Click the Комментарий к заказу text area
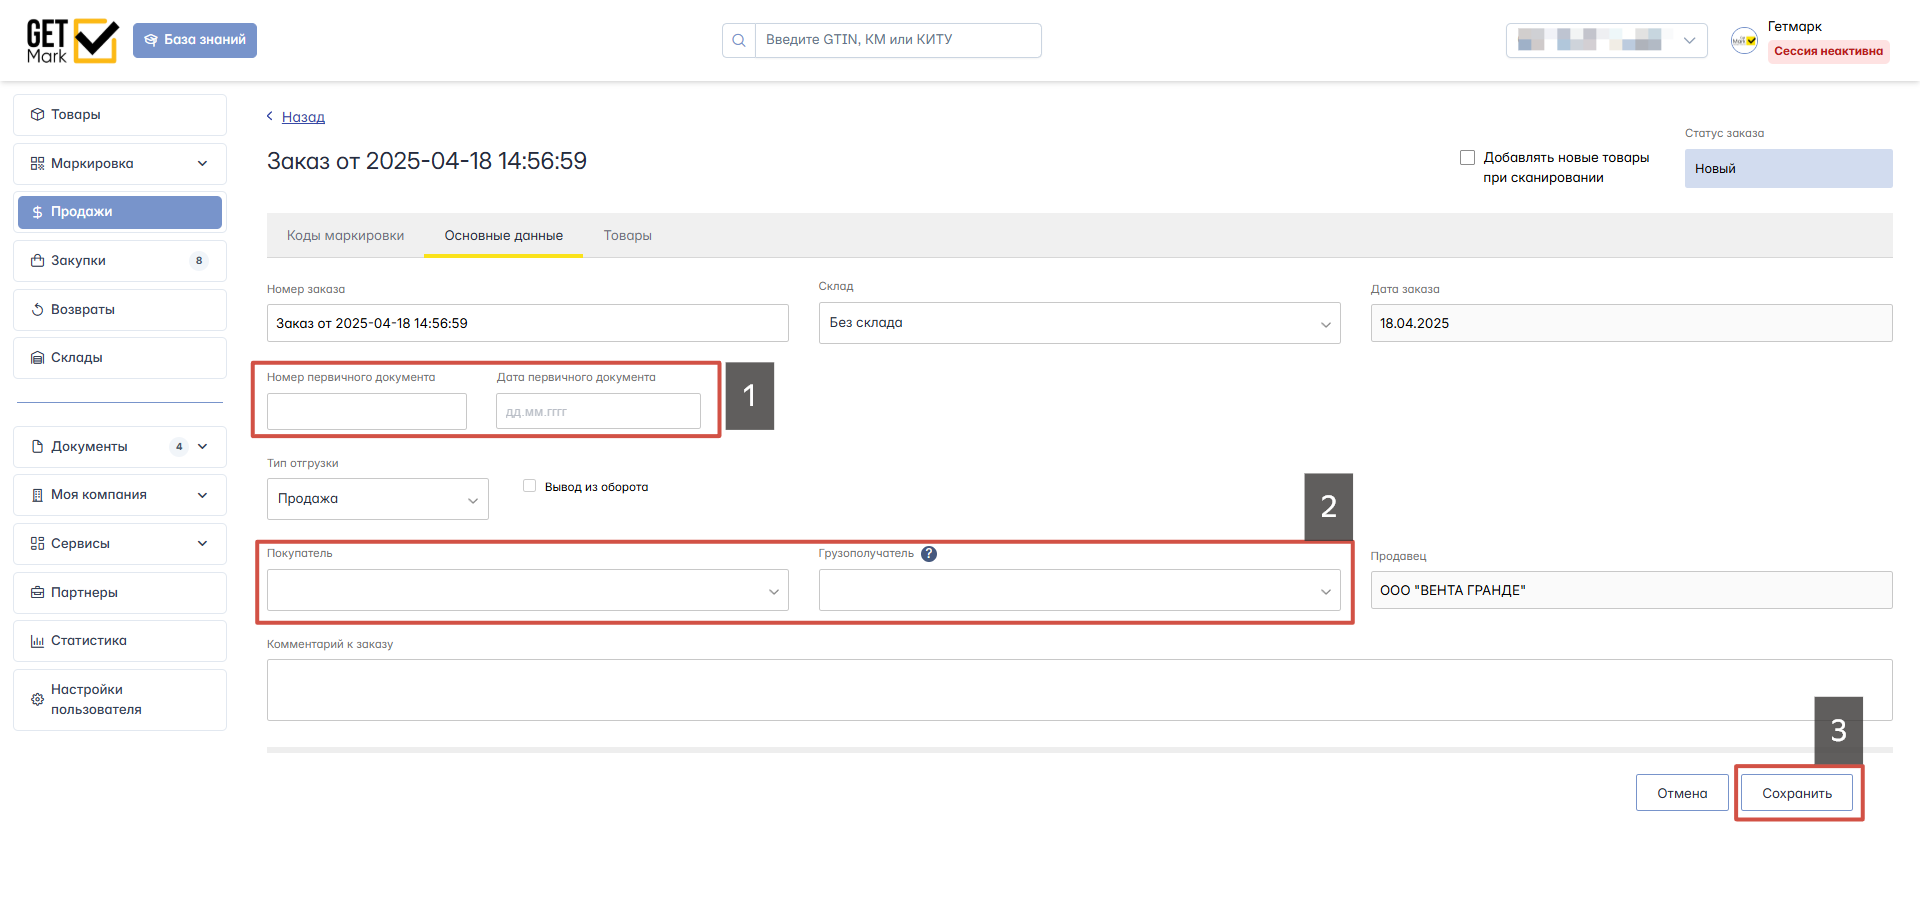The height and width of the screenshot is (905, 1920). pos(1079,690)
